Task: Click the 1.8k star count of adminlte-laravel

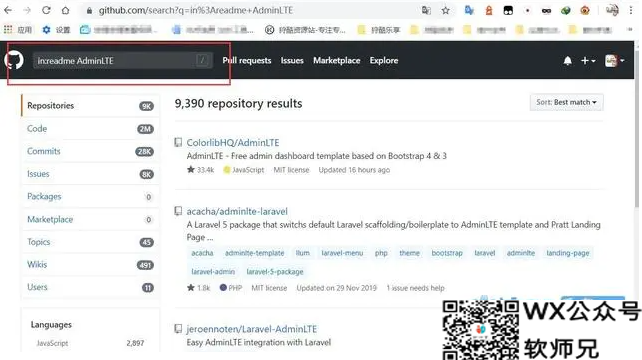Action: point(199,288)
